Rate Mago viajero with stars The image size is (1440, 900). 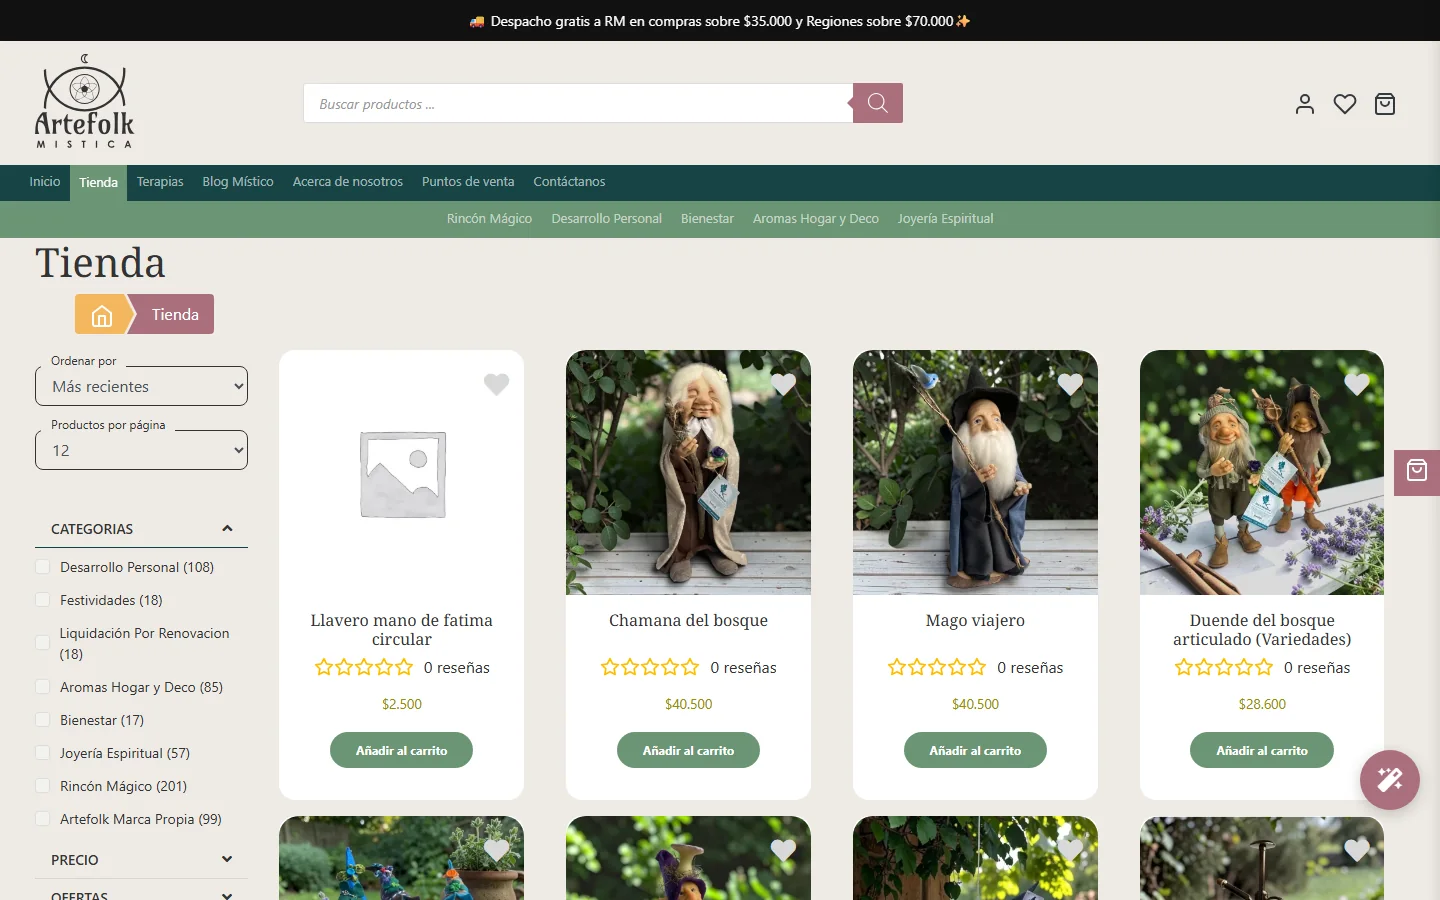tap(937, 667)
